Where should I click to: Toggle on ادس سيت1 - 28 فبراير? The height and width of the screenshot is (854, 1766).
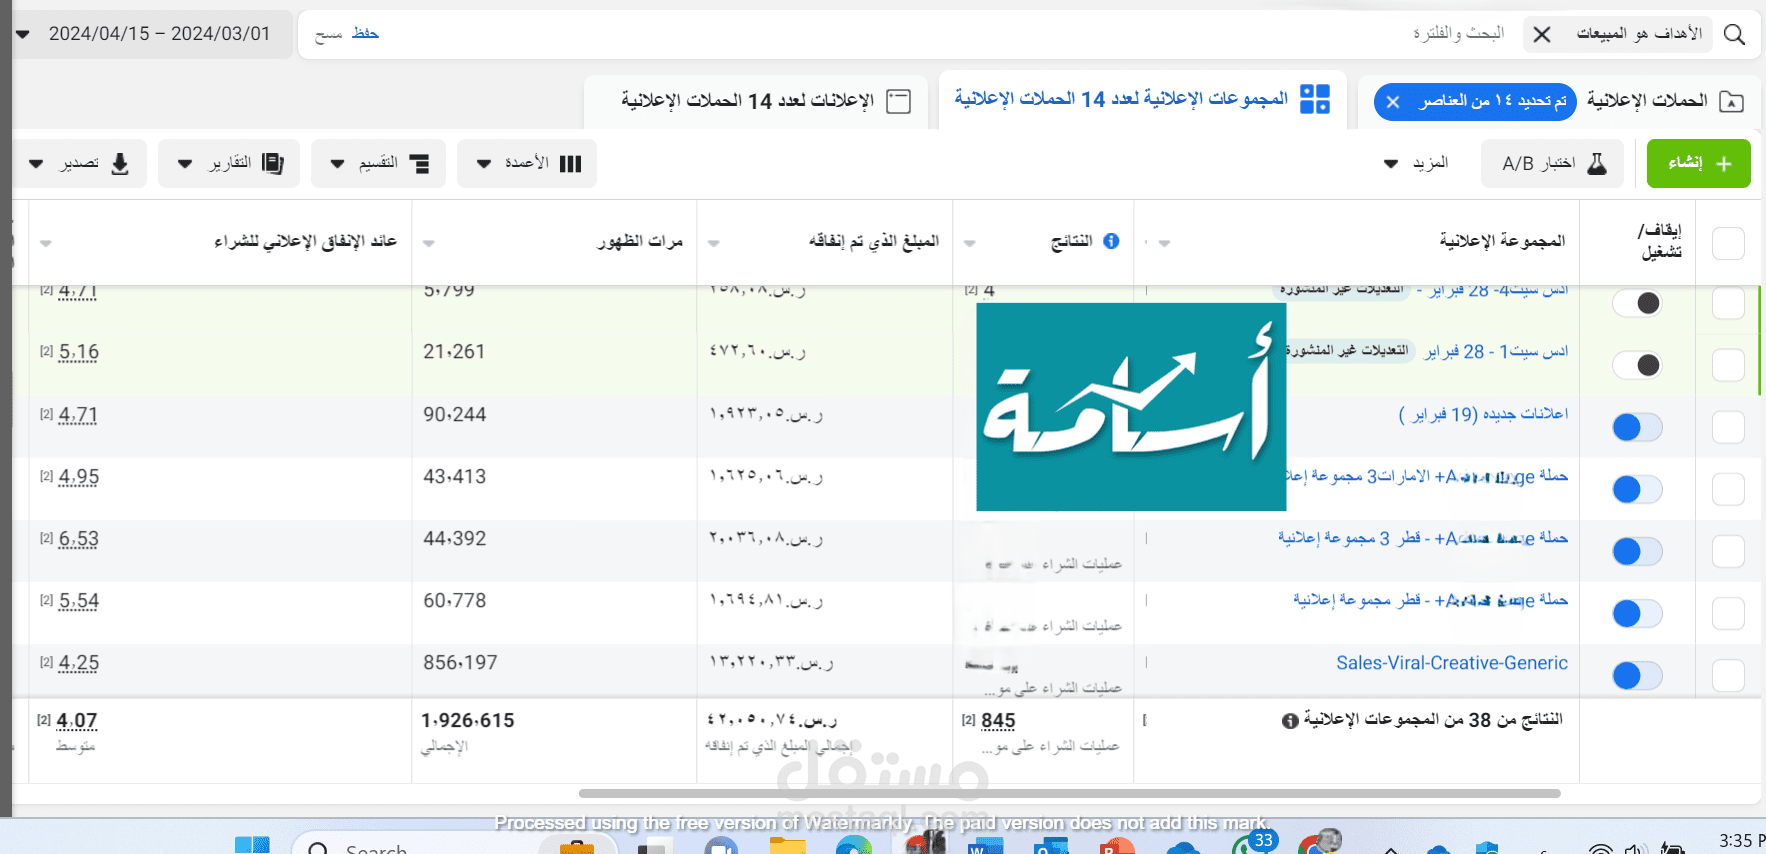pos(1638,365)
